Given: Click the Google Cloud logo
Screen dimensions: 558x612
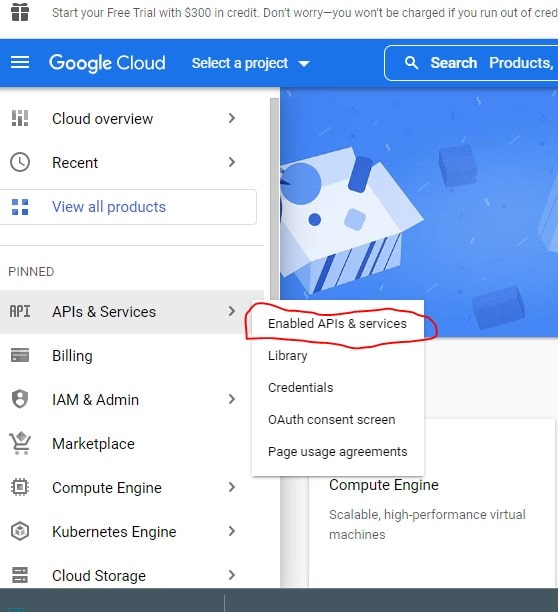Looking at the screenshot, I should [107, 63].
